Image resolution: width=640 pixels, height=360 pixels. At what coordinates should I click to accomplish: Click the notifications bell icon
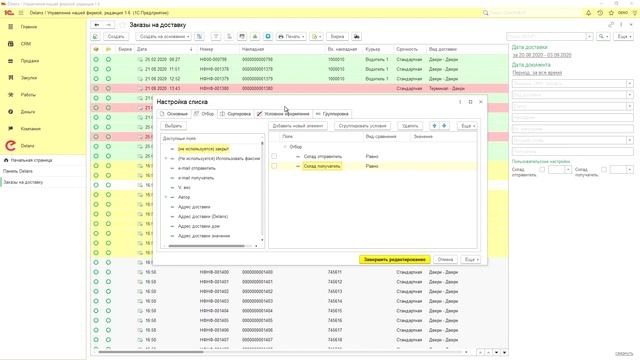pos(588,13)
